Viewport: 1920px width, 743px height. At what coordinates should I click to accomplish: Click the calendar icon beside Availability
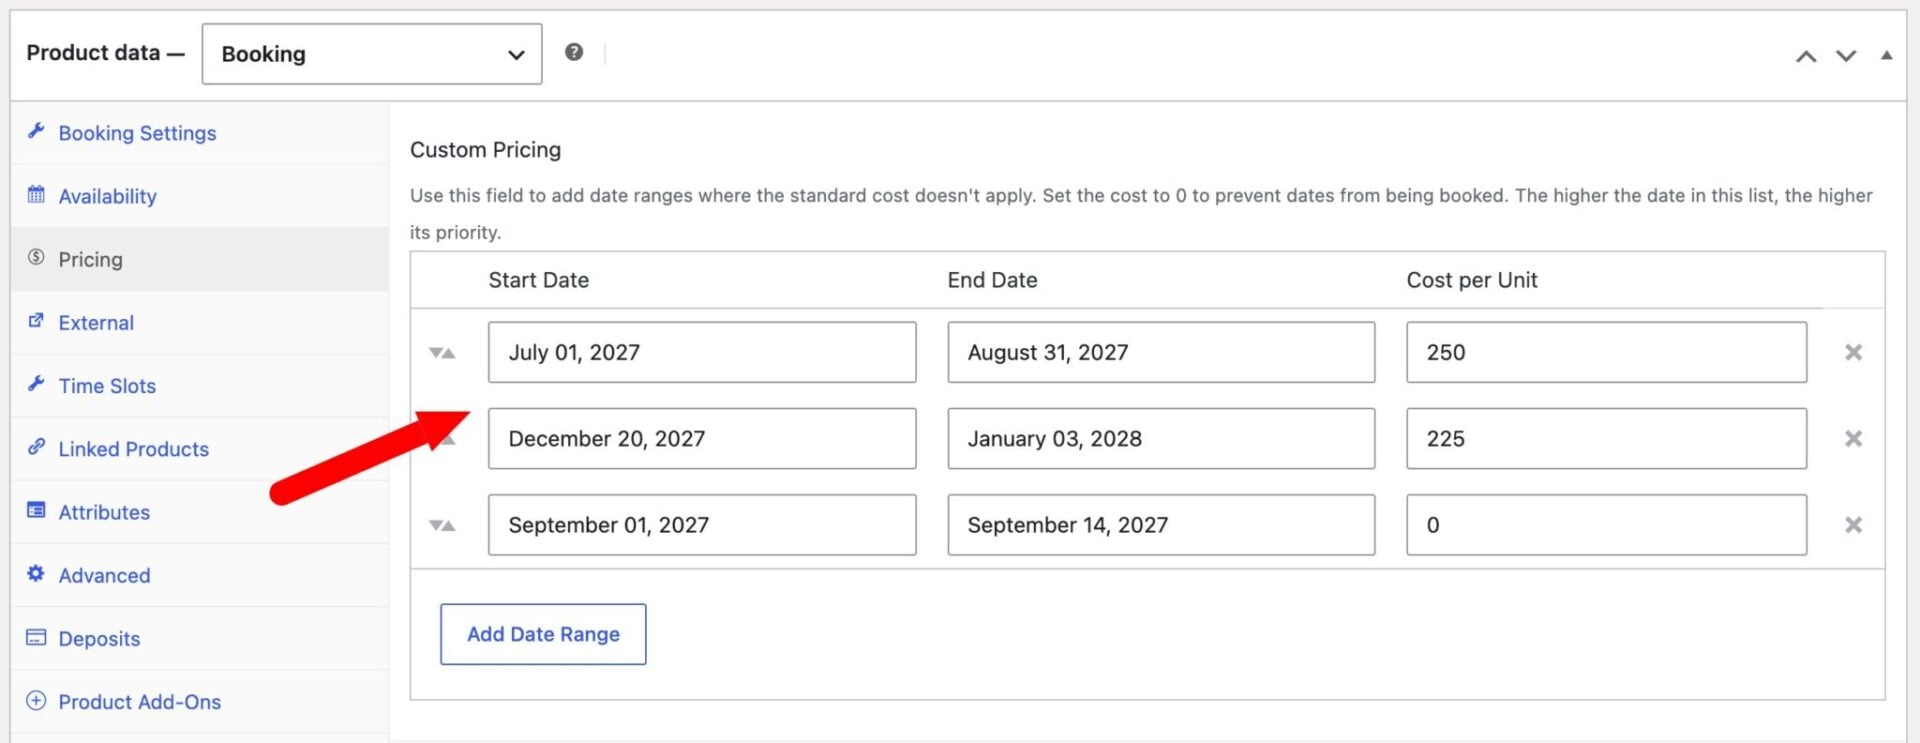36,194
